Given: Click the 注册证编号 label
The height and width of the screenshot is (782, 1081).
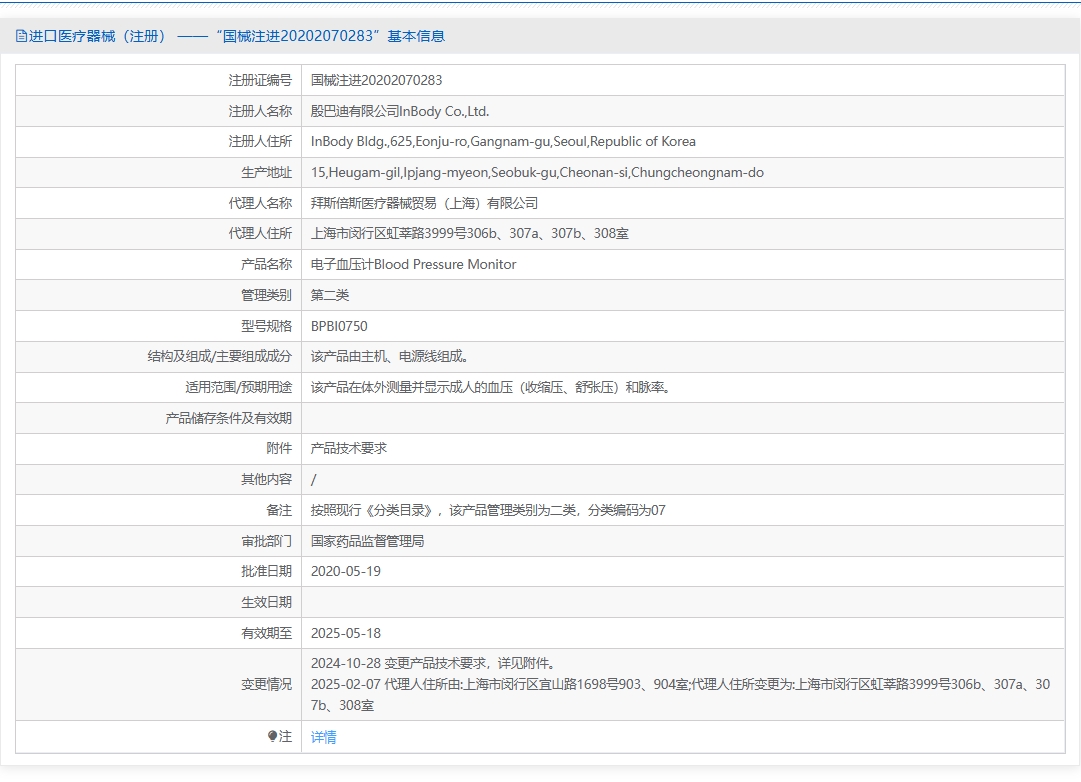Looking at the screenshot, I should 260,80.
